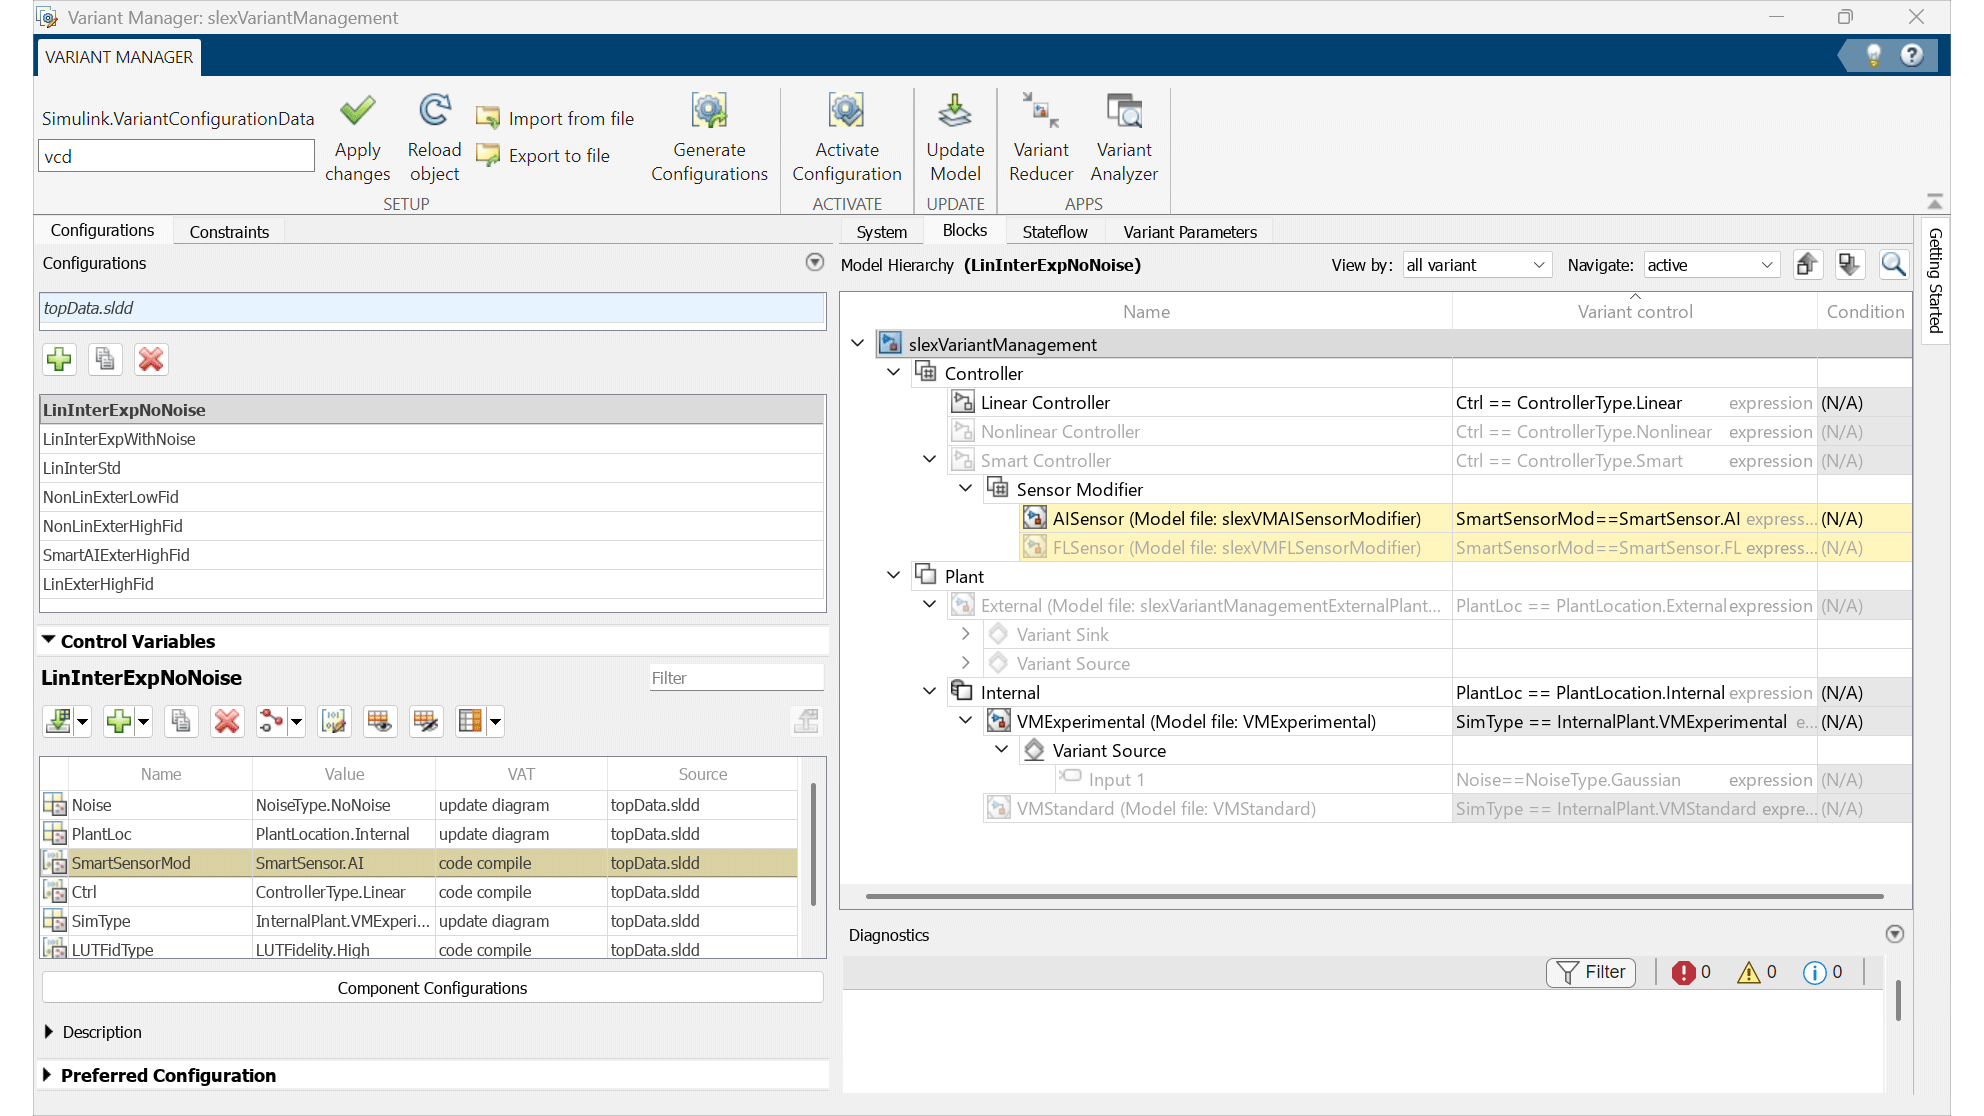Delete configuration with red X
1984x1116 pixels.
point(151,359)
